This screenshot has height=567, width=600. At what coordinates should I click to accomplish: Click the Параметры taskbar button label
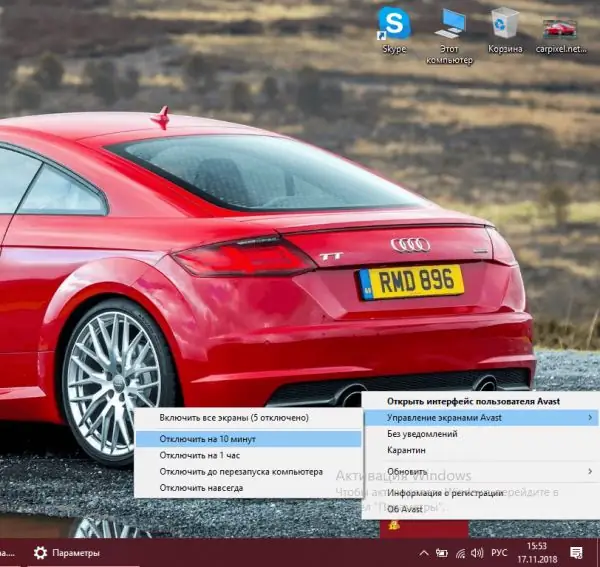(76, 553)
